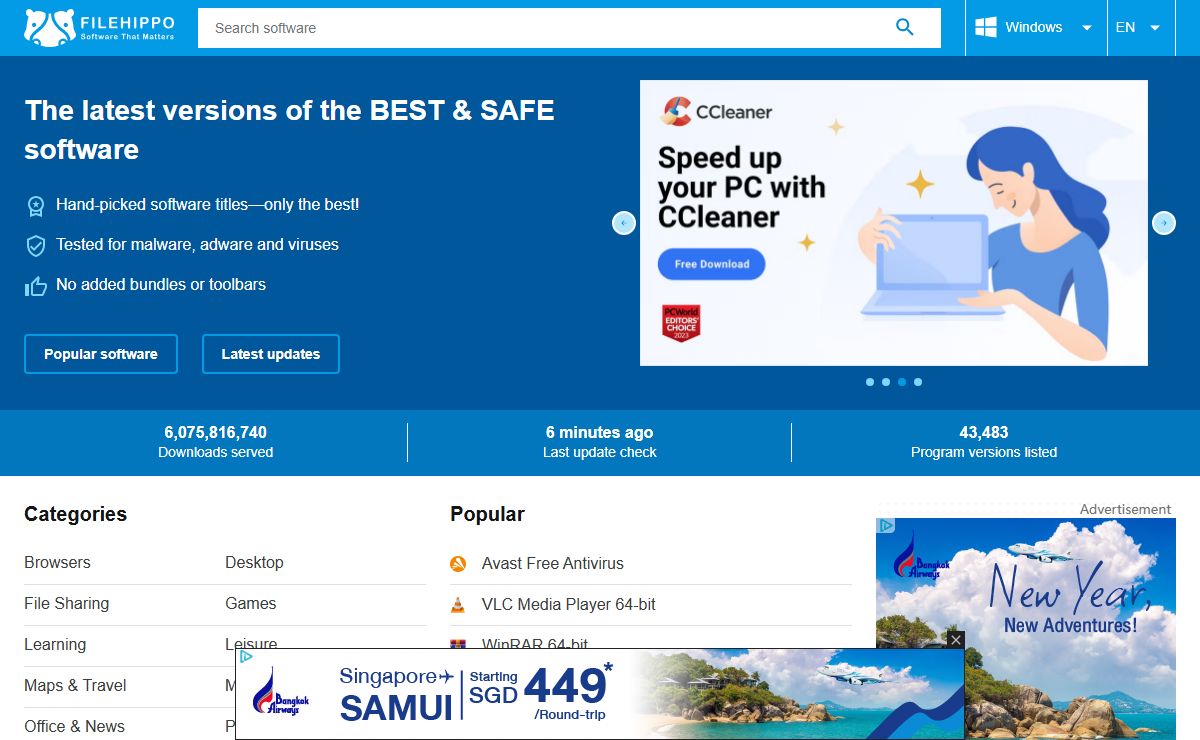
Task: Click the VLC cone icon
Action: 458,604
